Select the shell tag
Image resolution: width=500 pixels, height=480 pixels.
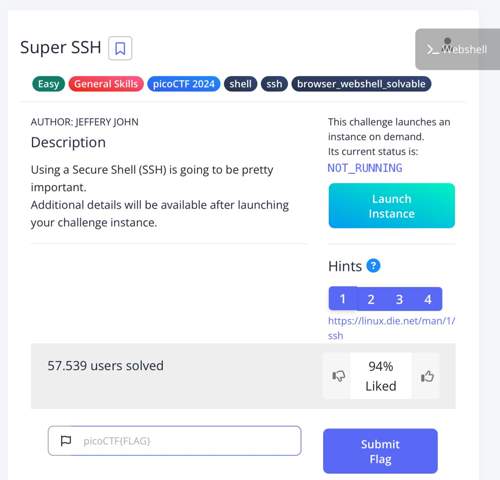tap(240, 84)
